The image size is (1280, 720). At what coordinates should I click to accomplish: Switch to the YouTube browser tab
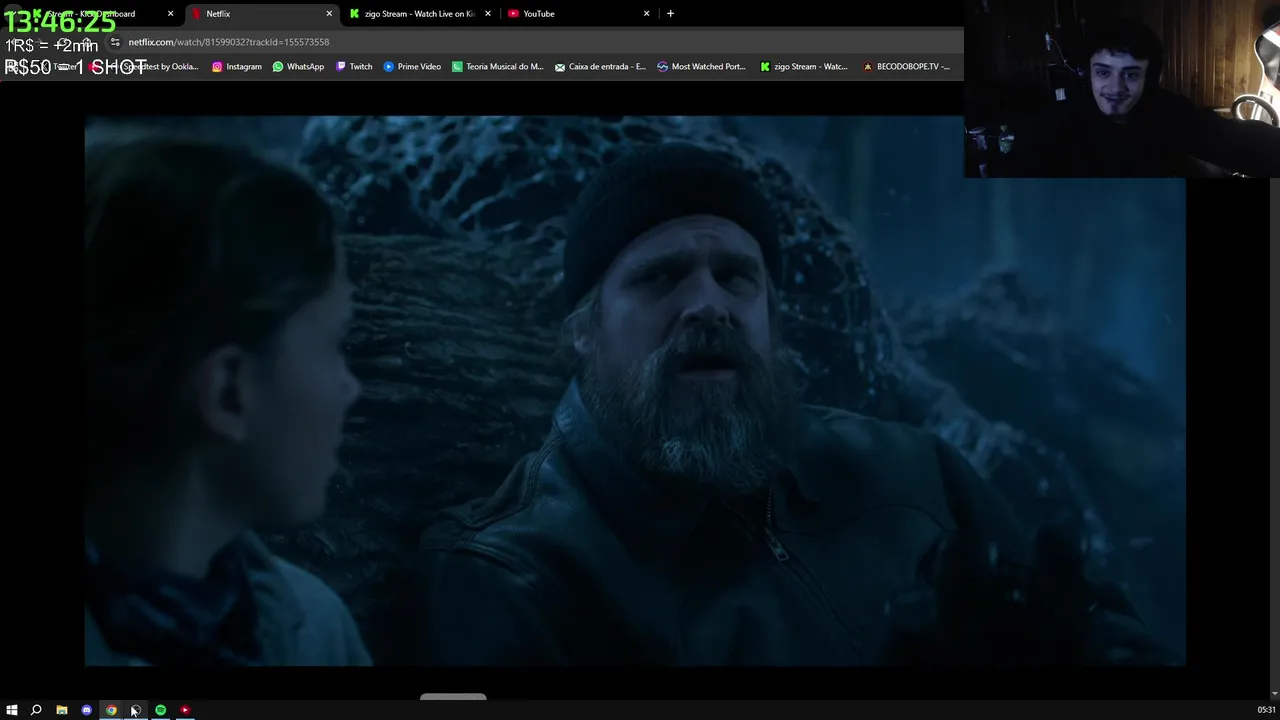578,14
